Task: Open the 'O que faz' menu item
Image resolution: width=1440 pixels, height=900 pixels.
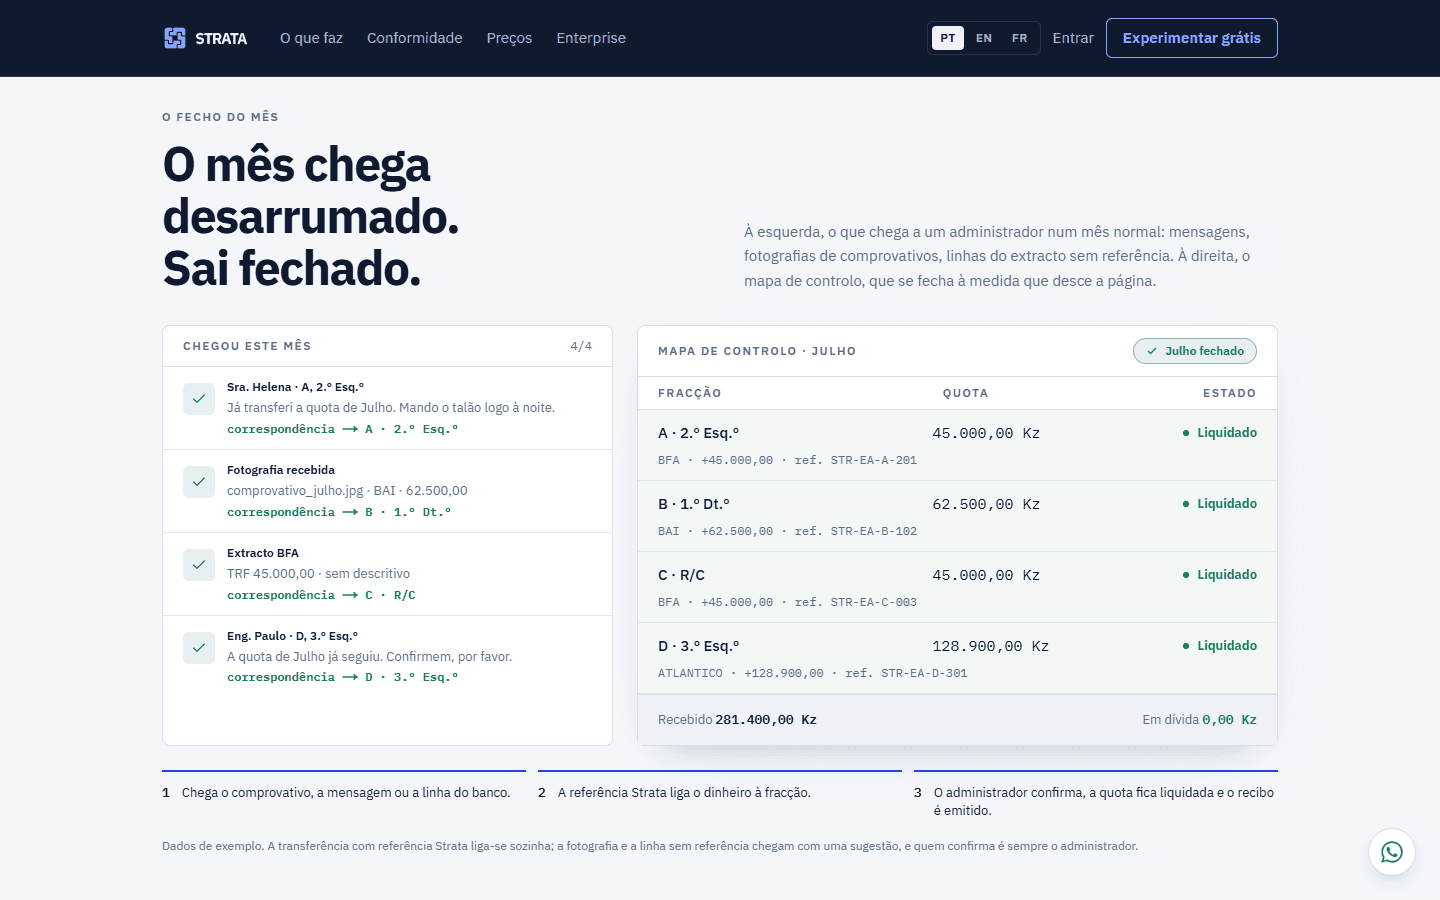Action: (311, 38)
